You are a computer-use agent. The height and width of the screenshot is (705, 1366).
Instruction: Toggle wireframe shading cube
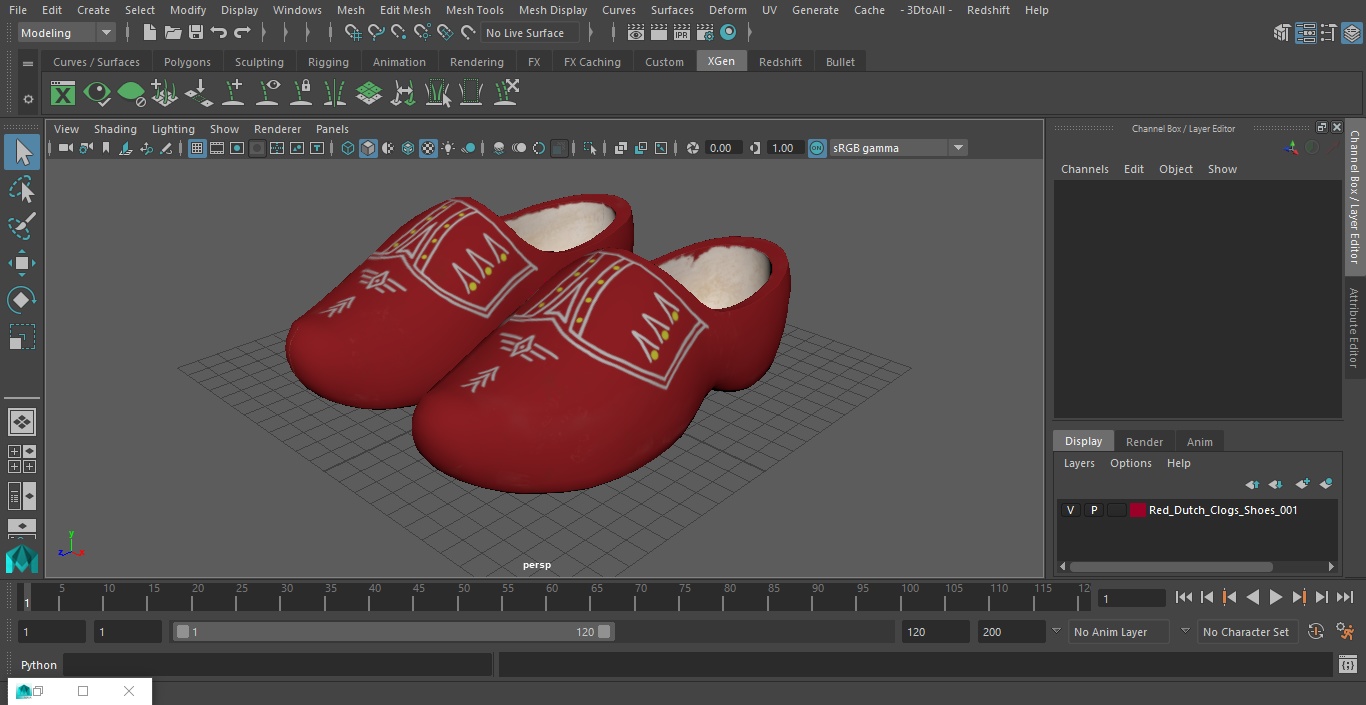348,148
